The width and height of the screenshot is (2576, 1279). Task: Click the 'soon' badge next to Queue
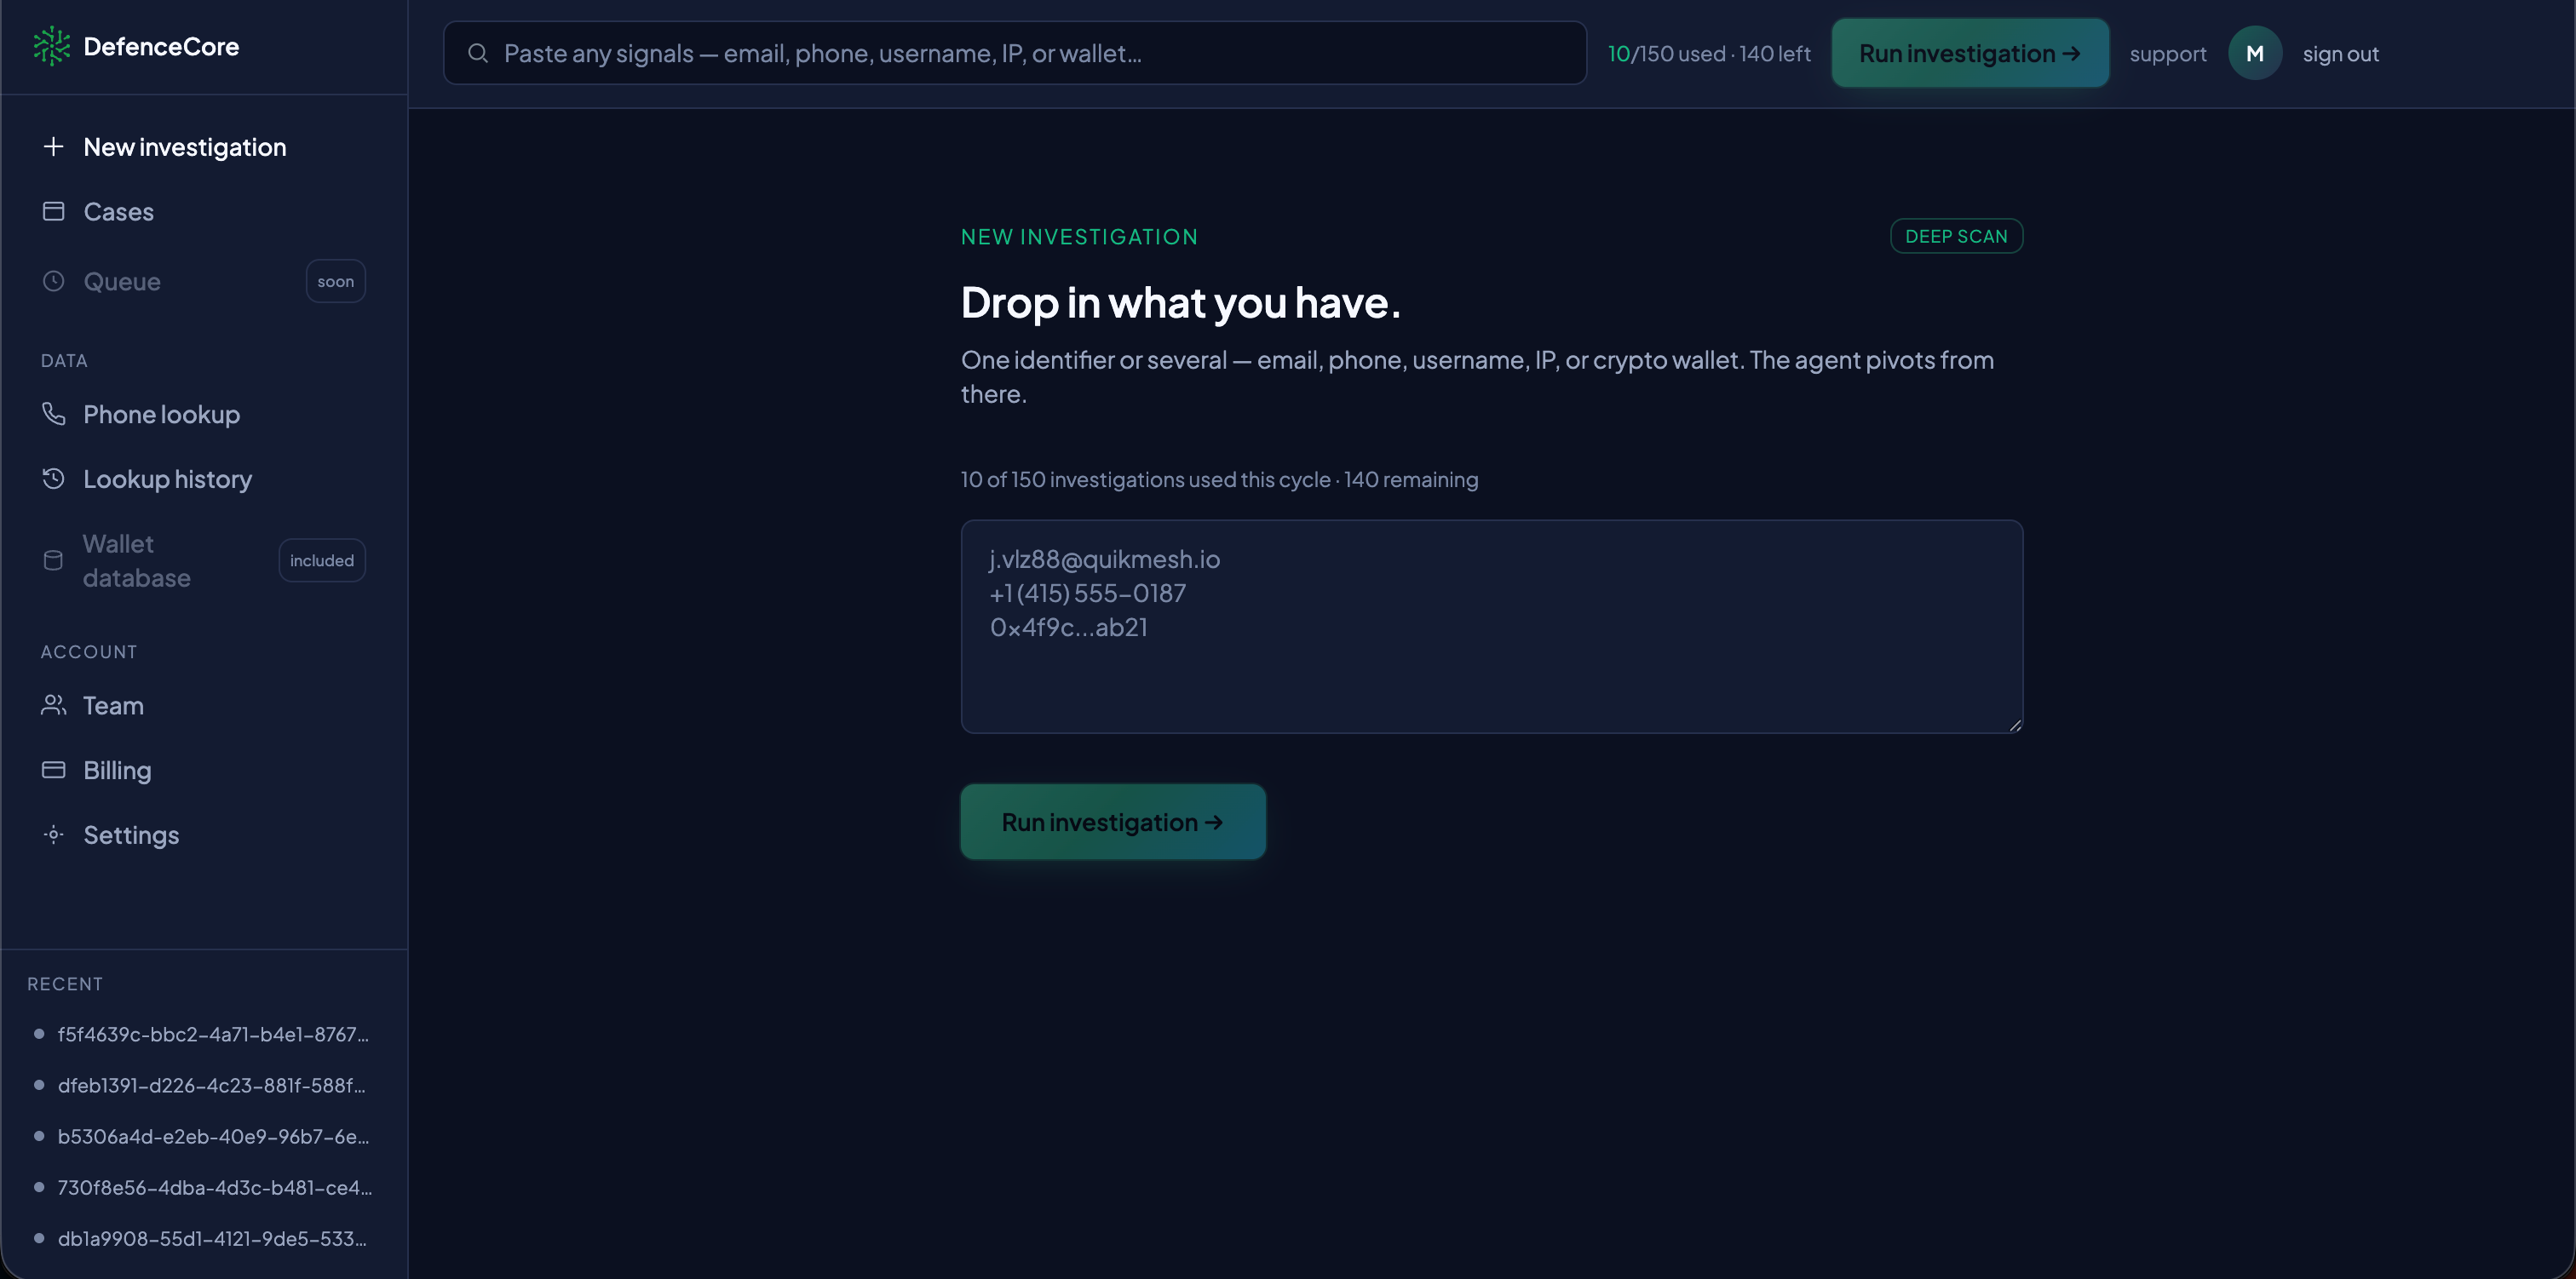coord(335,281)
